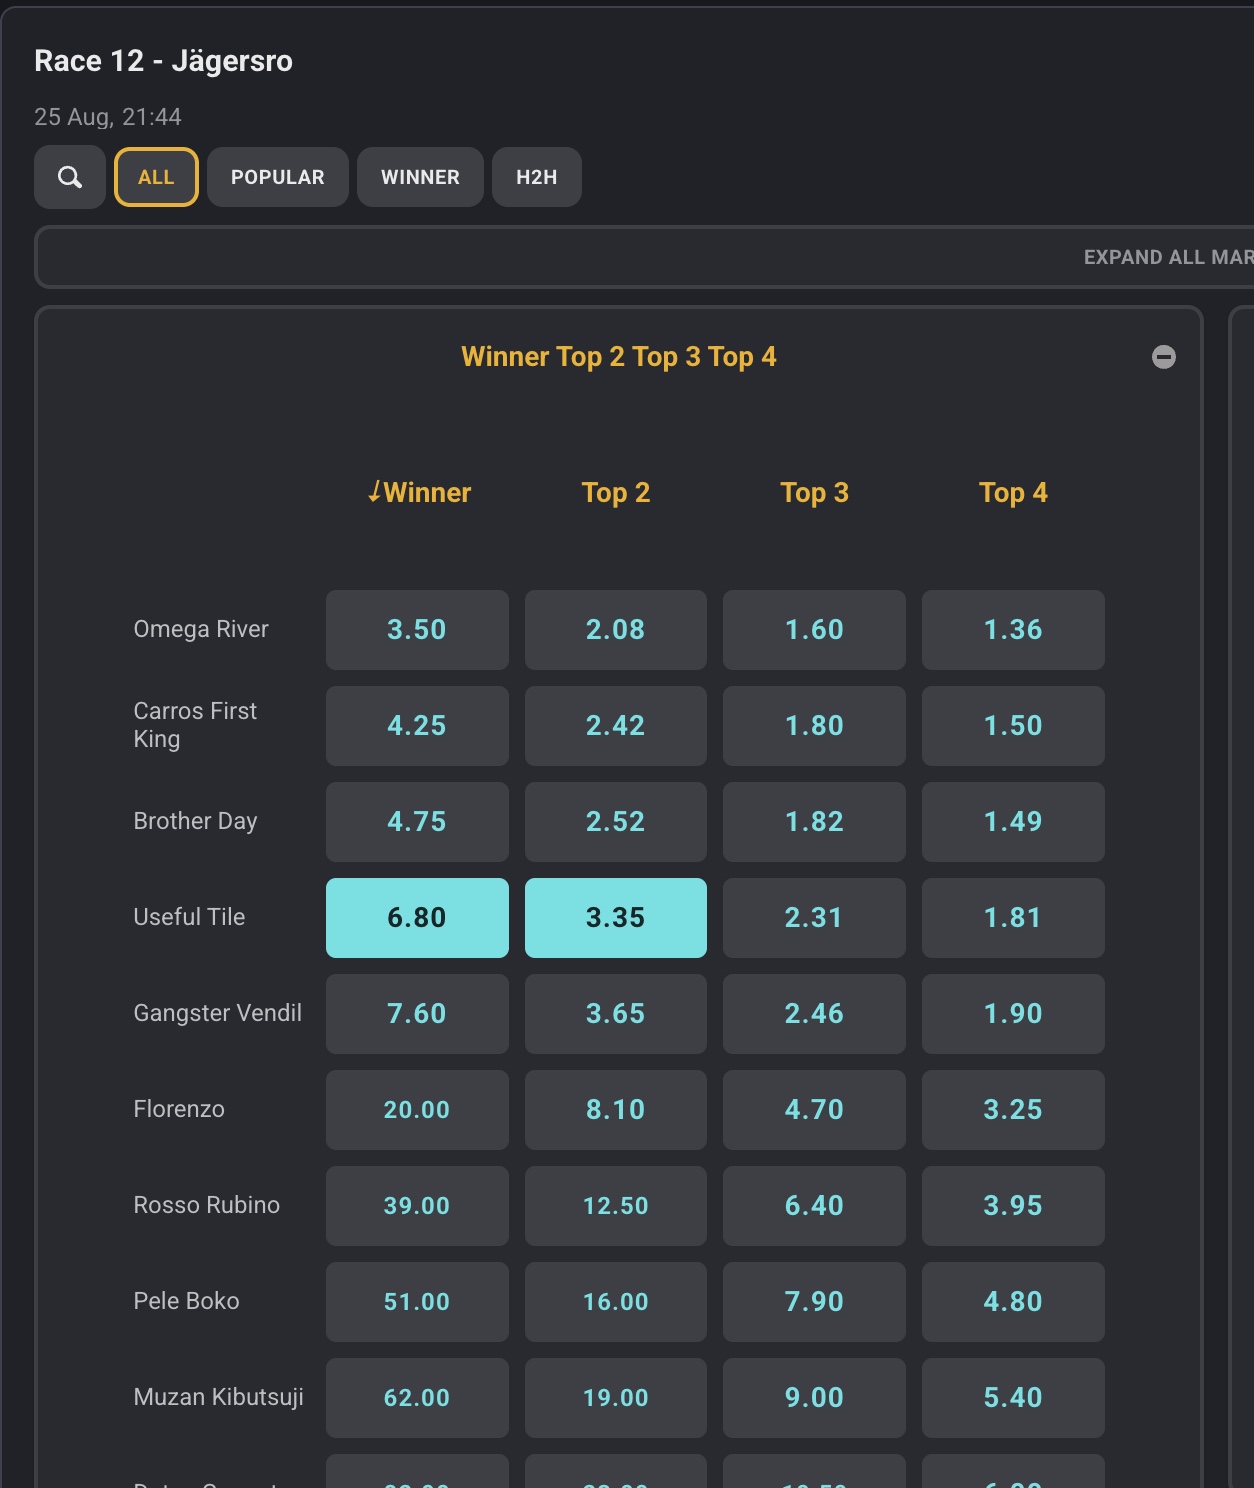
Task: Sort by the Top 4 column header
Action: [x=1013, y=492]
